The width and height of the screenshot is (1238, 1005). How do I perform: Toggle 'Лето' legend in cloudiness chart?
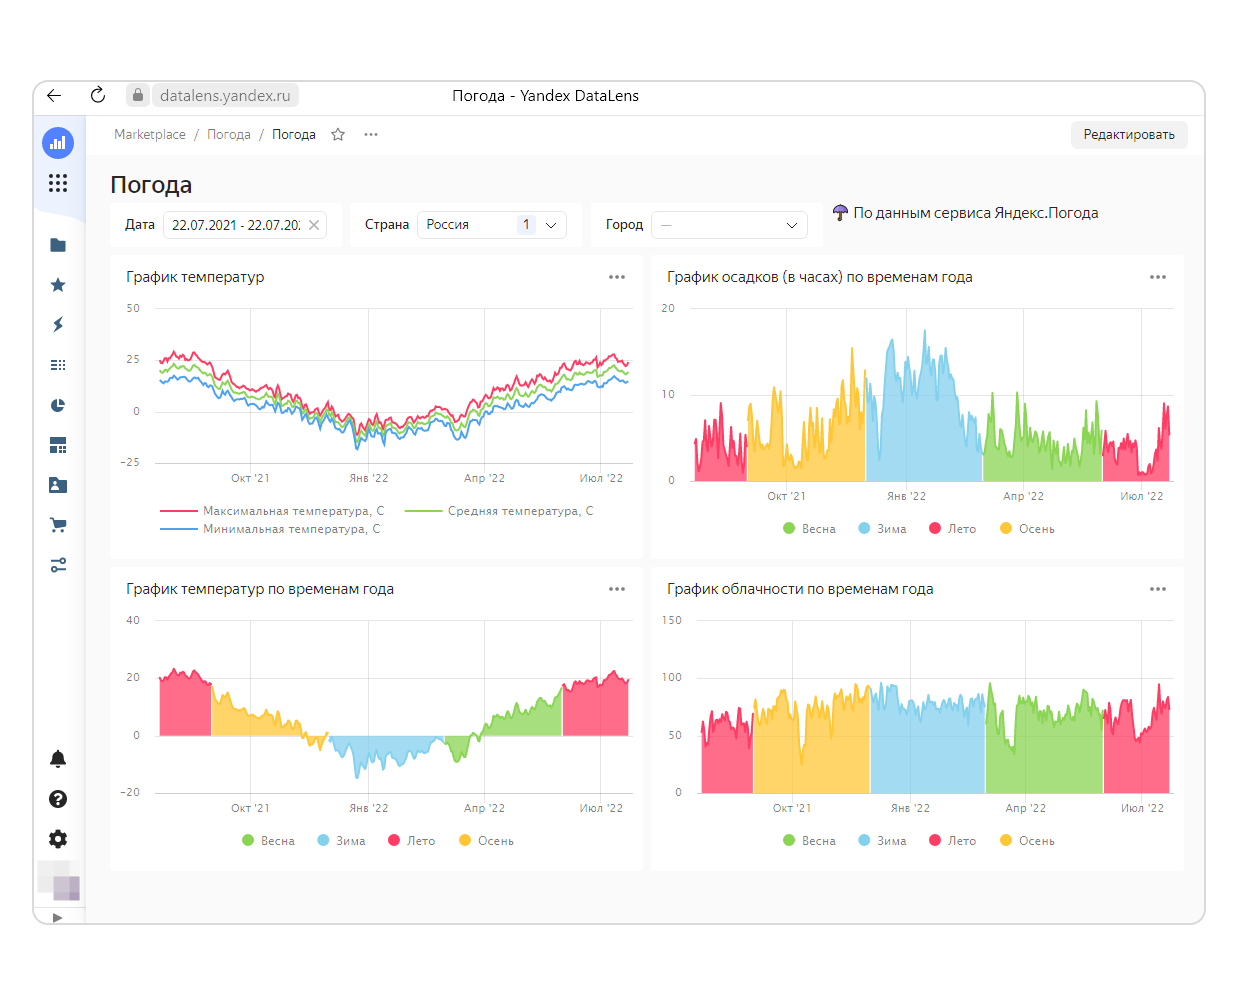click(952, 841)
